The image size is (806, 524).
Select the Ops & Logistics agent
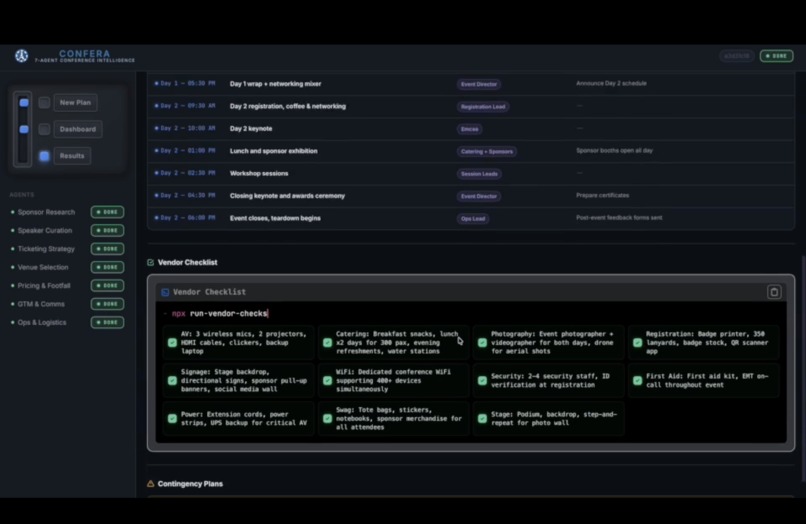(x=42, y=322)
